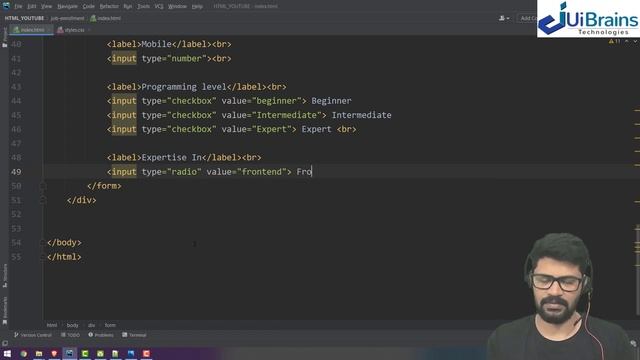
Task: Click the application logo in title bar
Action: pos(6,6)
